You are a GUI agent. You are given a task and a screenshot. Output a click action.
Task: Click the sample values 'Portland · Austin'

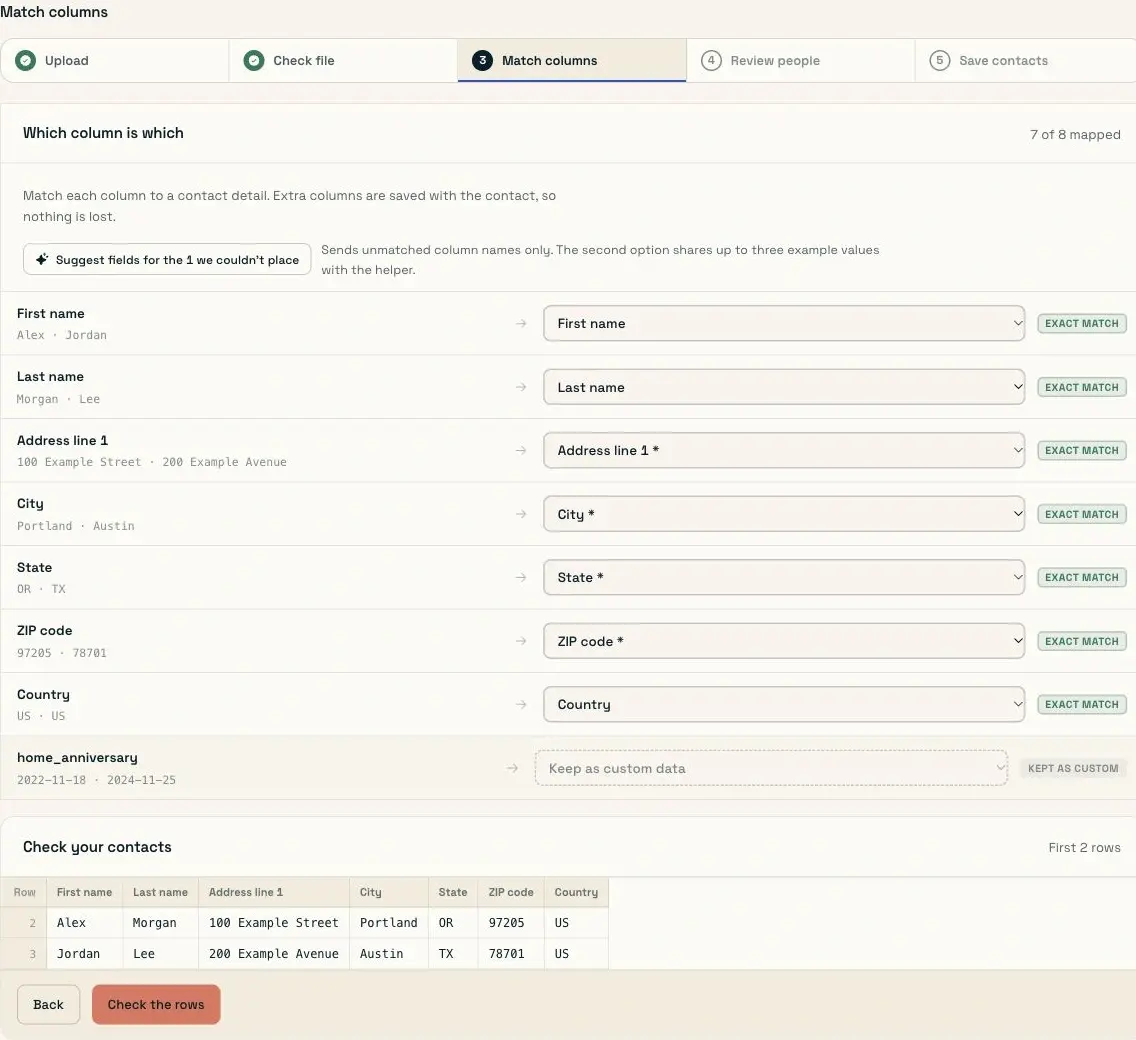pos(76,525)
